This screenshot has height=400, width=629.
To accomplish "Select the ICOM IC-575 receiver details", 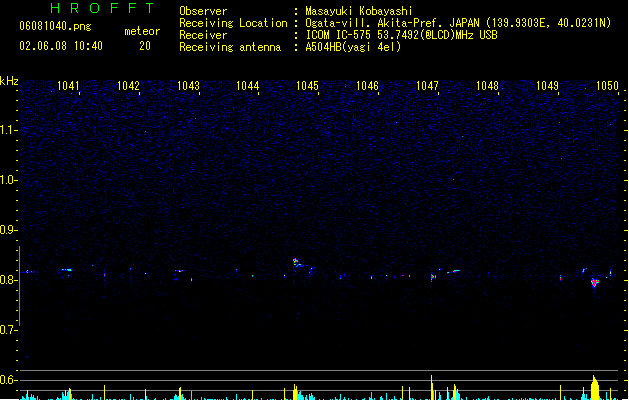I will [402, 35].
